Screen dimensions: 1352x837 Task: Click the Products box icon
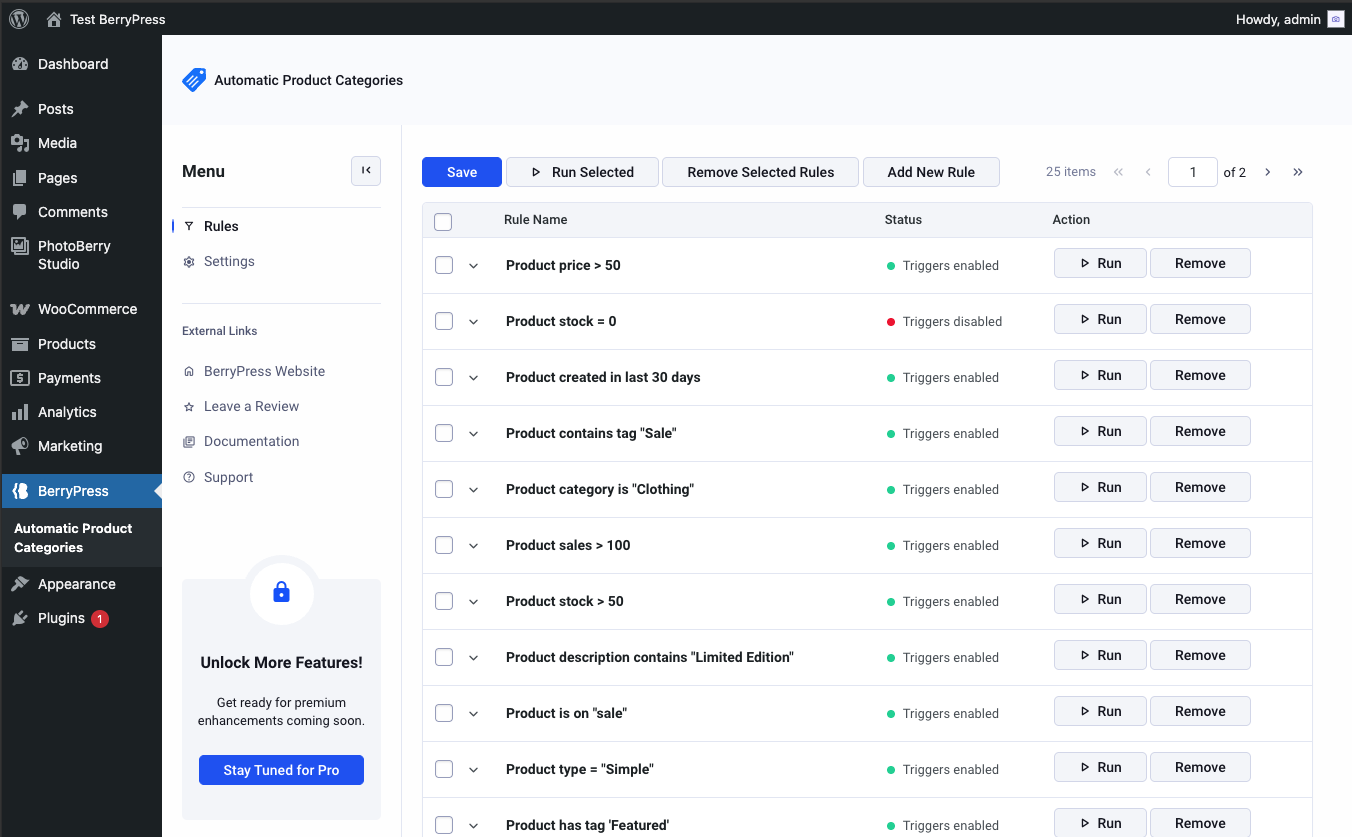[20, 344]
